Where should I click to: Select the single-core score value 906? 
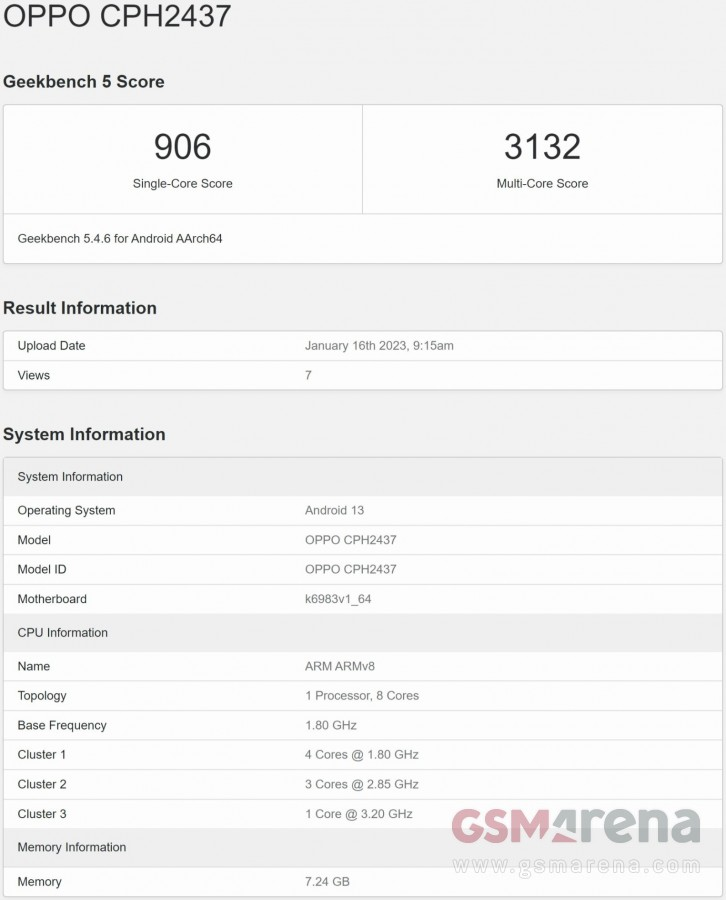tap(183, 146)
